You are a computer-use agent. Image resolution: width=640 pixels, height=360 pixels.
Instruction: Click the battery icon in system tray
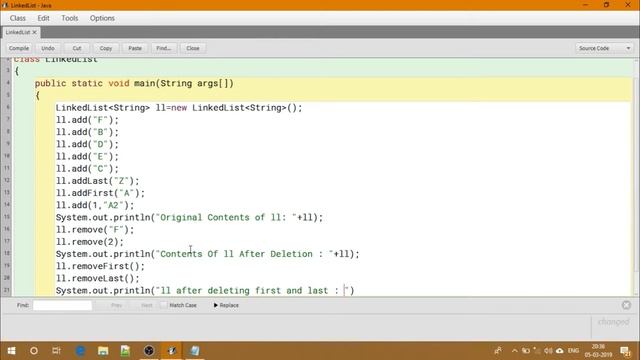[x=526, y=351]
